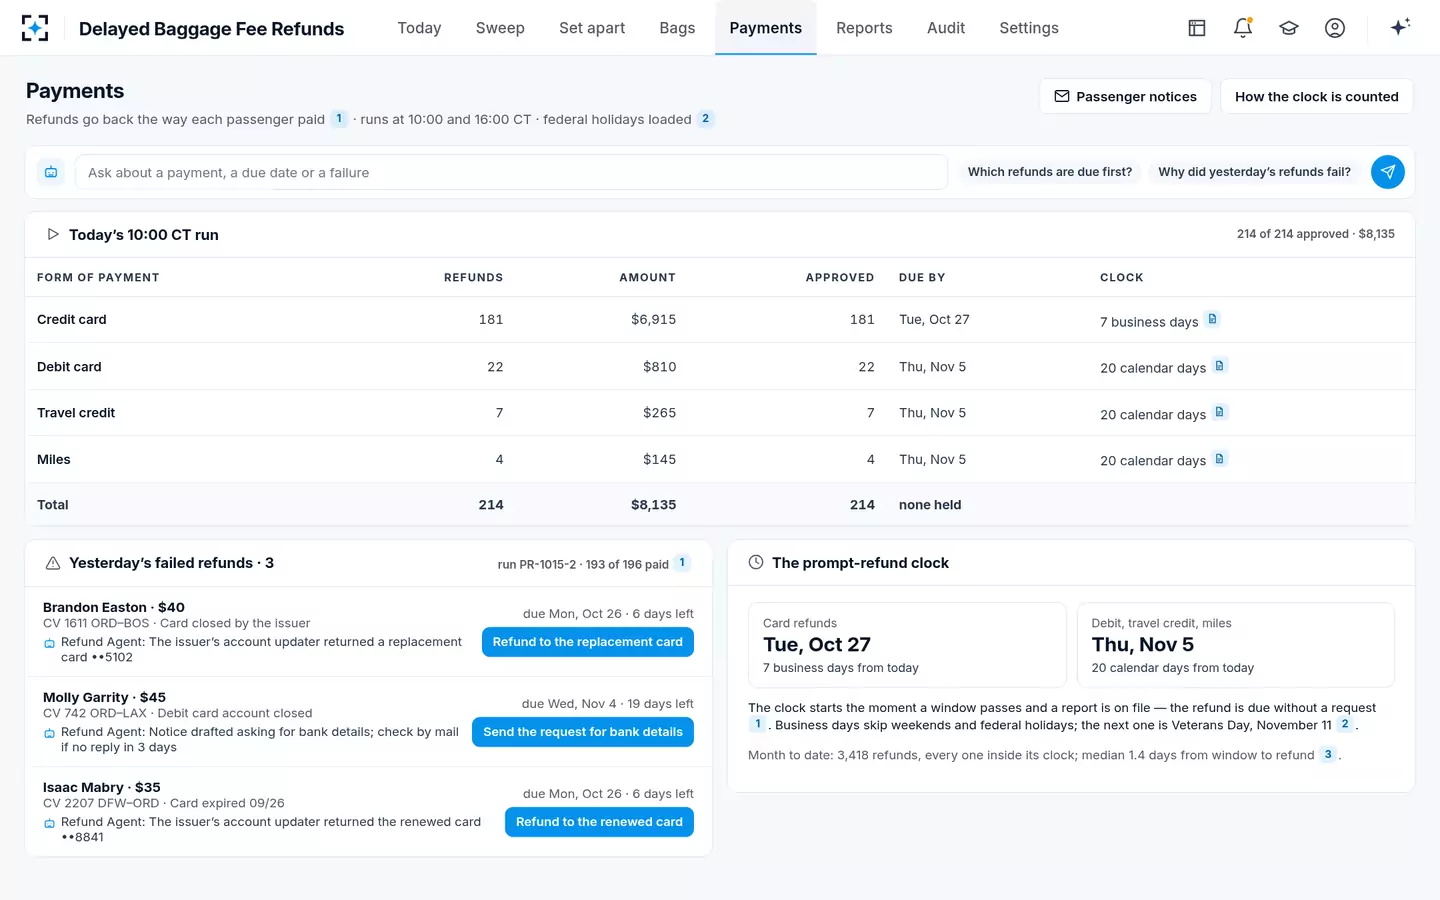
Task: Click the graduation cap help icon
Action: pos(1289,28)
